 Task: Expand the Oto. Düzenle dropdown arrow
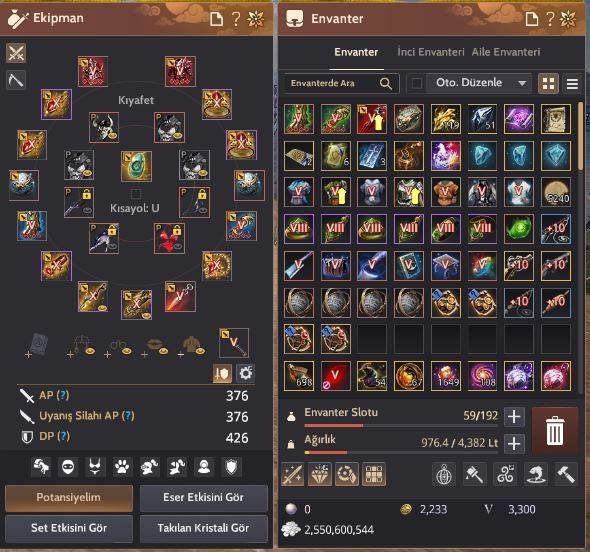tap(522, 83)
